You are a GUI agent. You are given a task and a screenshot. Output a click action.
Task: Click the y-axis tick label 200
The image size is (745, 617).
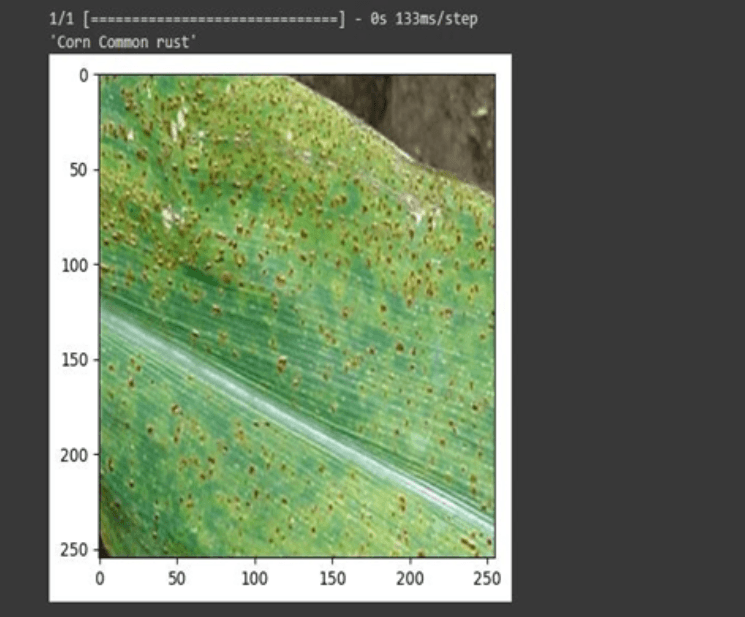coord(75,455)
